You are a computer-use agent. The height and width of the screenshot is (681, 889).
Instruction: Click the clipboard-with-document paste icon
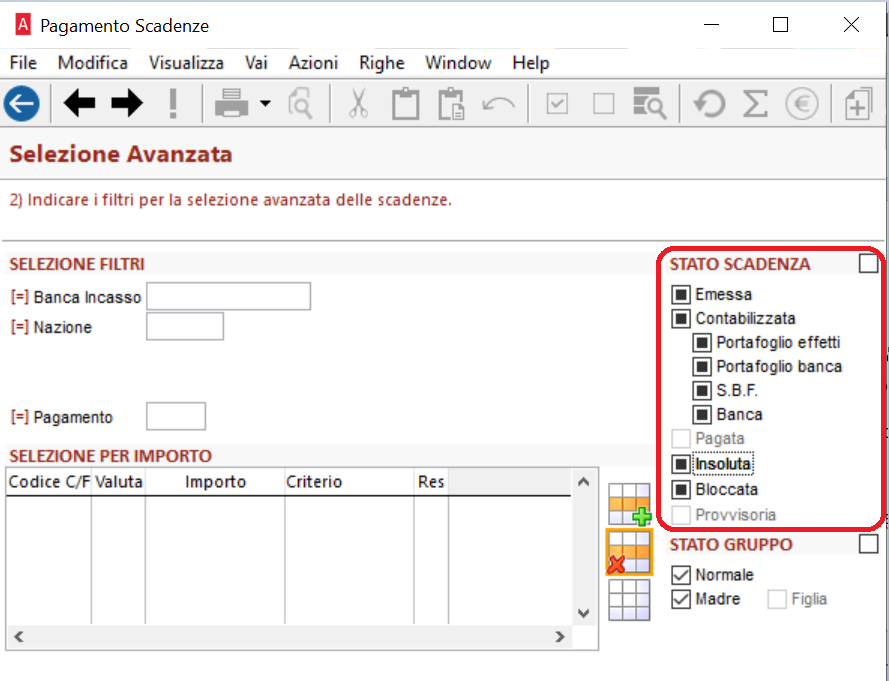point(452,104)
